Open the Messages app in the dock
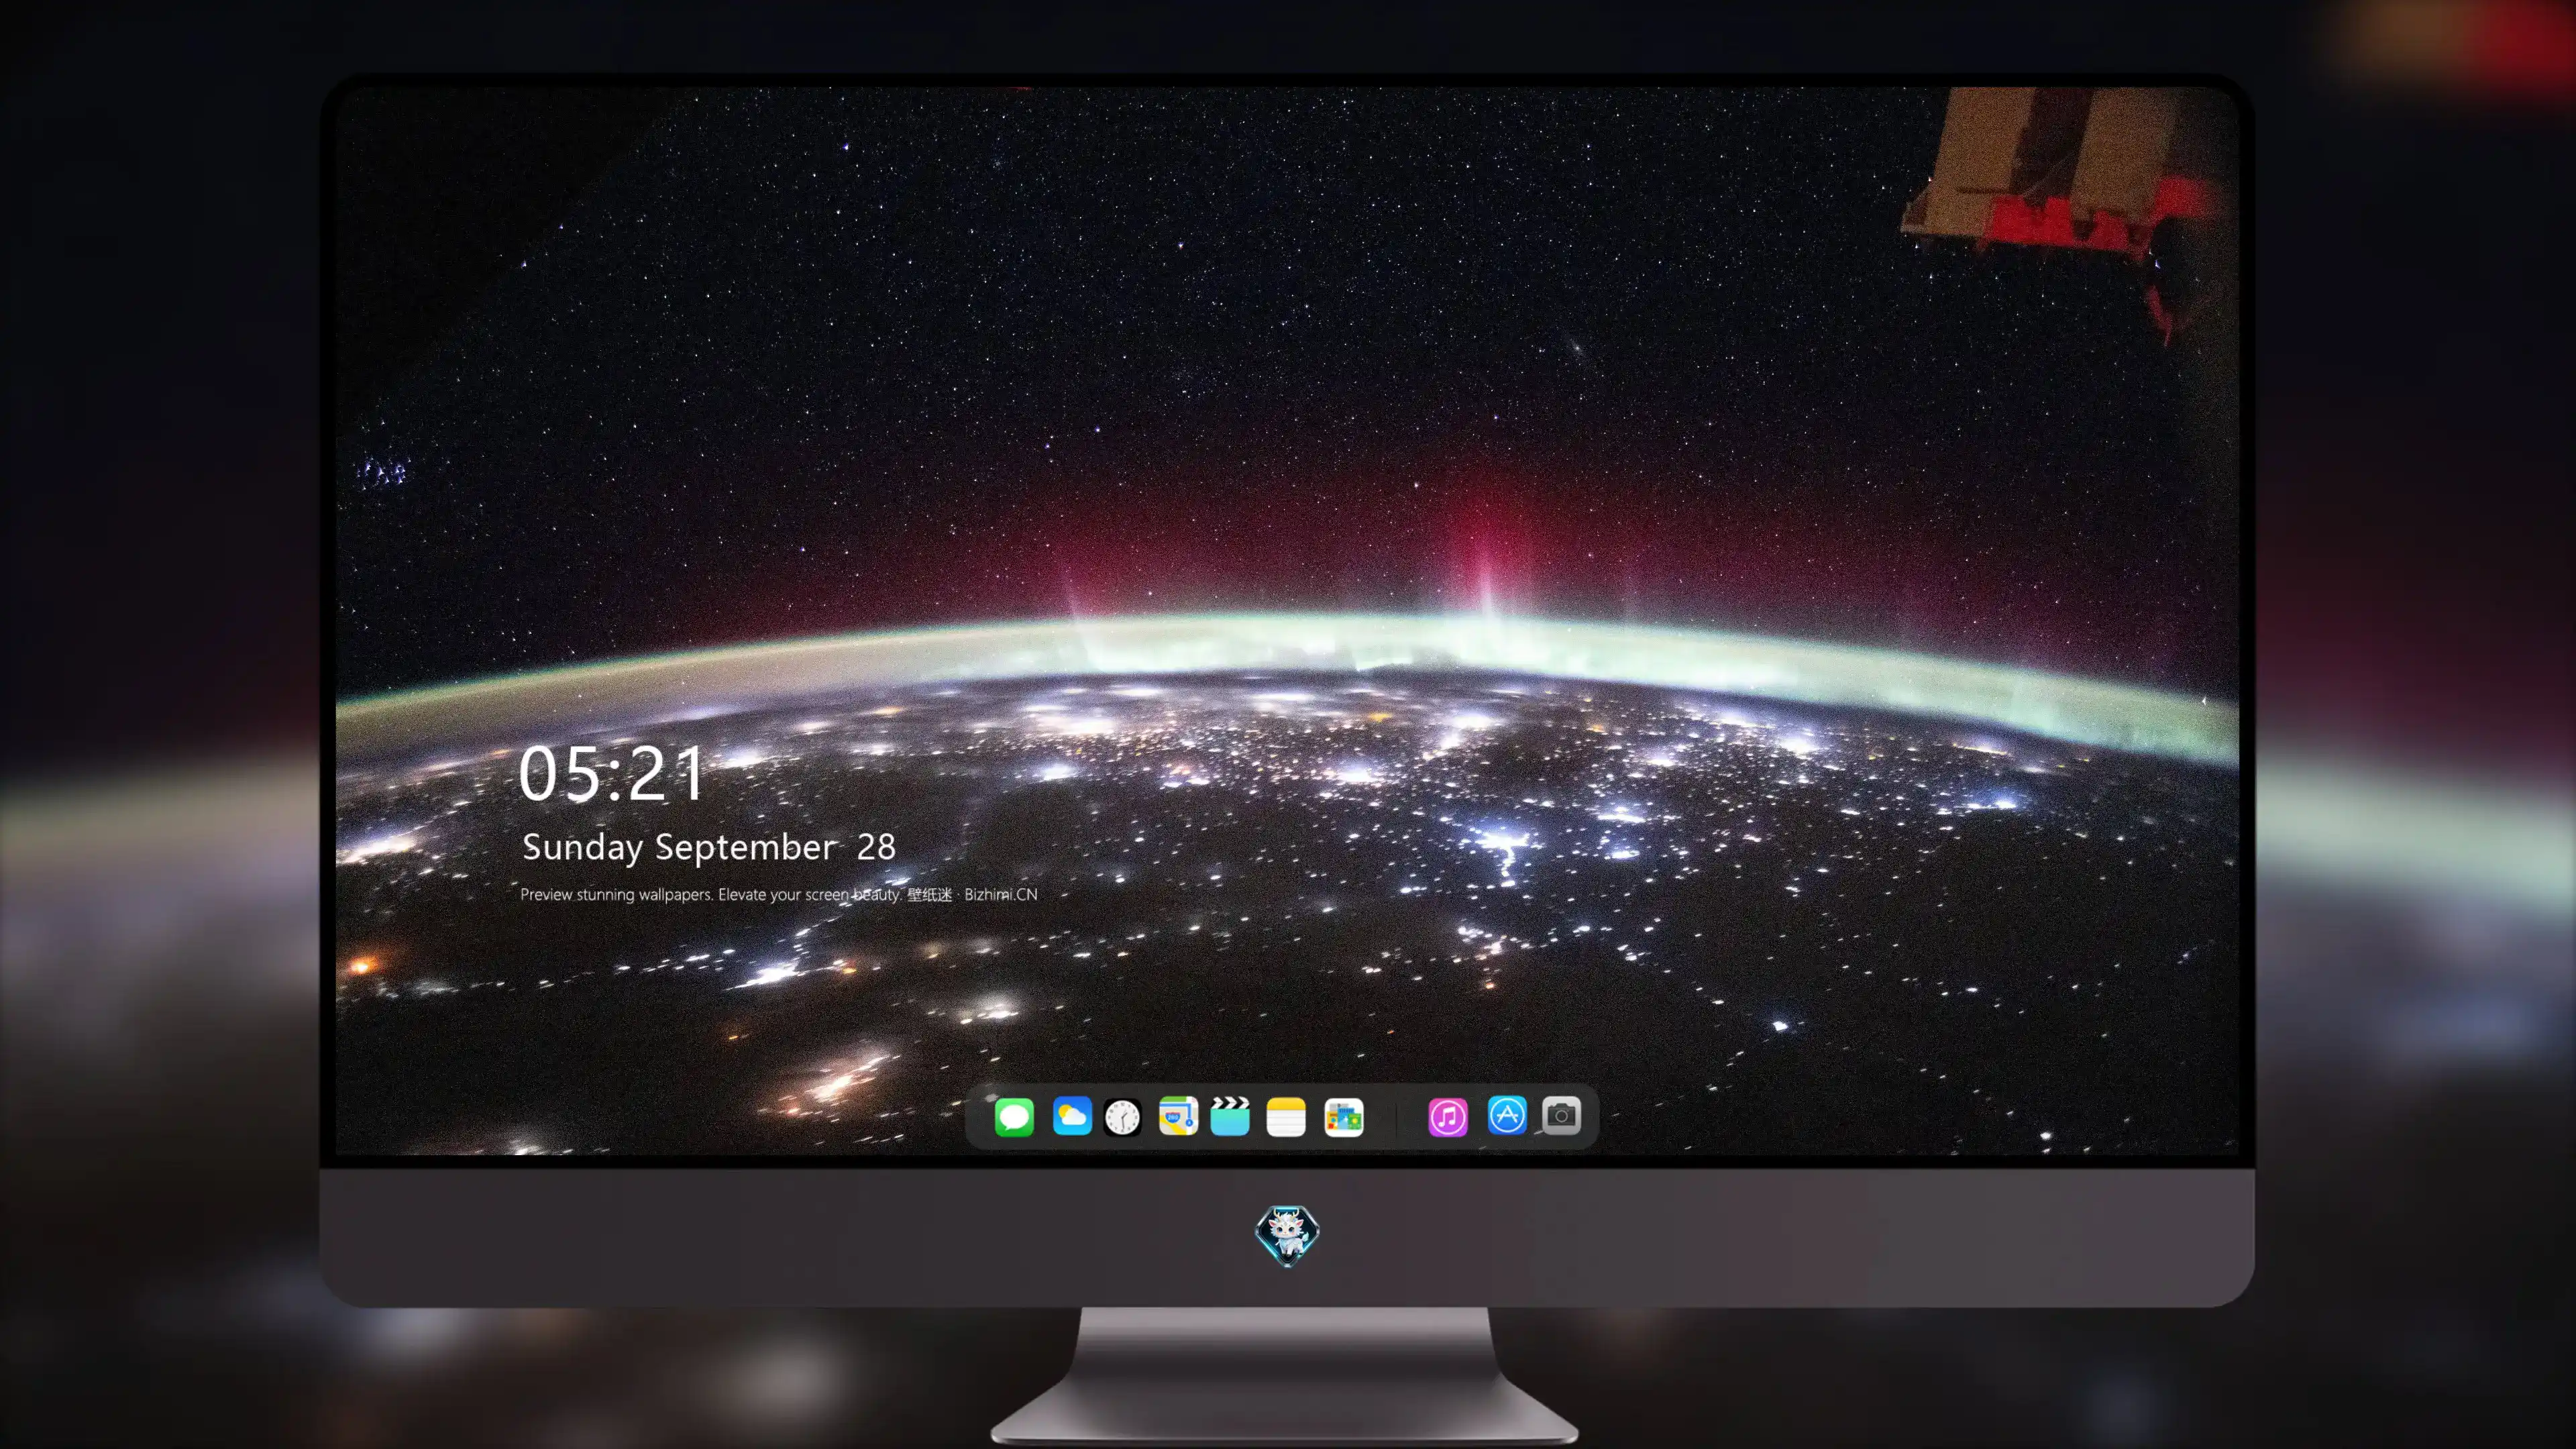This screenshot has width=2576, height=1449. 1014,1117
